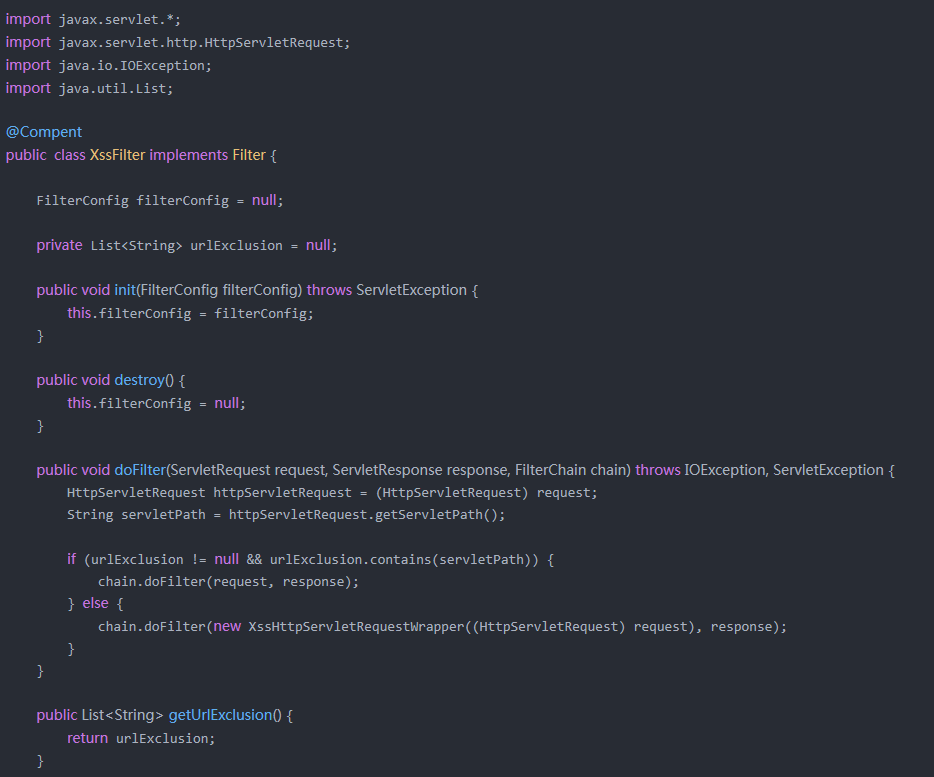The width and height of the screenshot is (934, 777).
Task: Click the 'else' keyword
Action: click(x=95, y=604)
